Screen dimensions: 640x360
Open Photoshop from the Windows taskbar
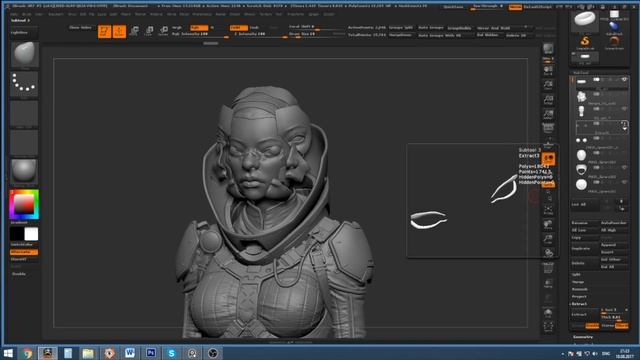[x=151, y=353]
